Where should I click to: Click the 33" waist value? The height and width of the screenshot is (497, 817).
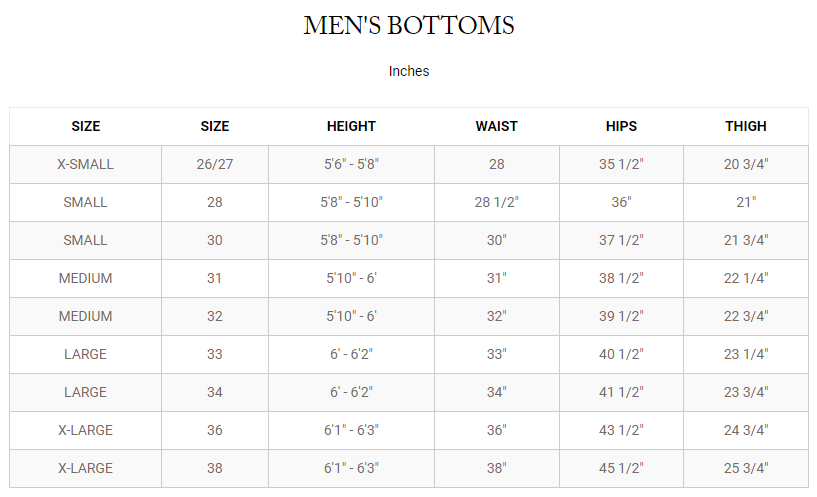497,354
